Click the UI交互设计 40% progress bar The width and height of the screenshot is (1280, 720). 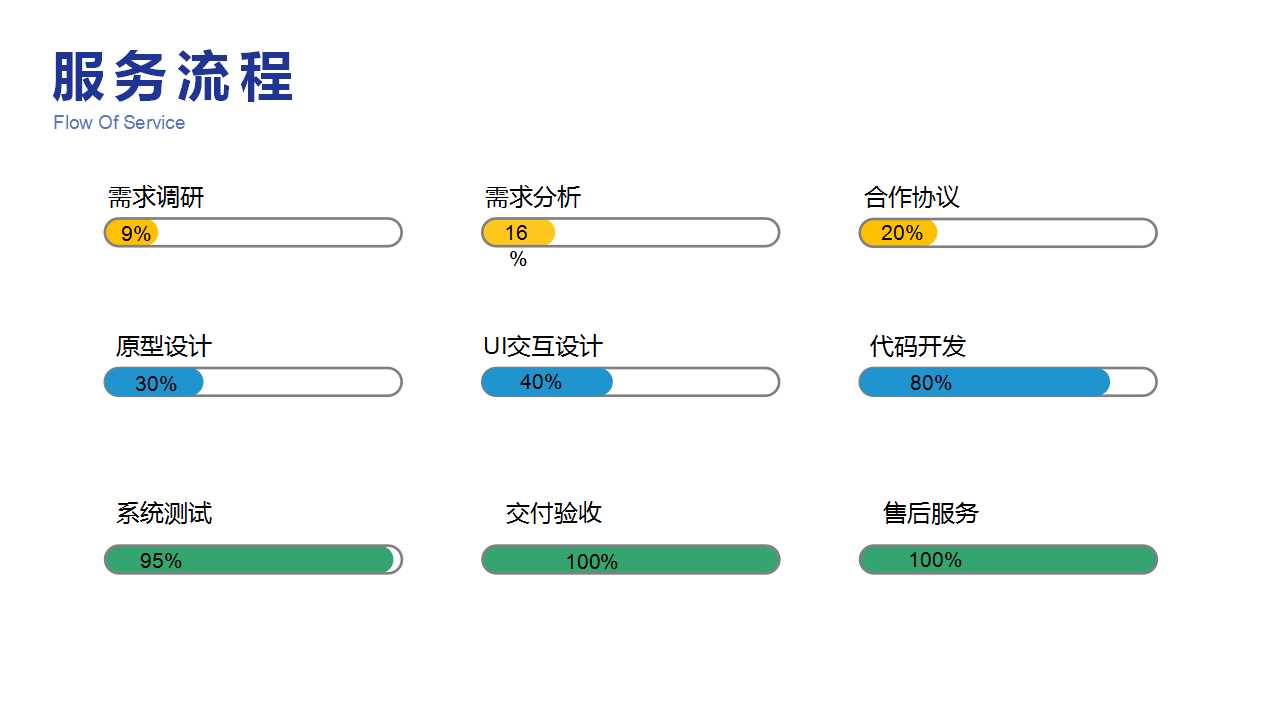[630, 382]
